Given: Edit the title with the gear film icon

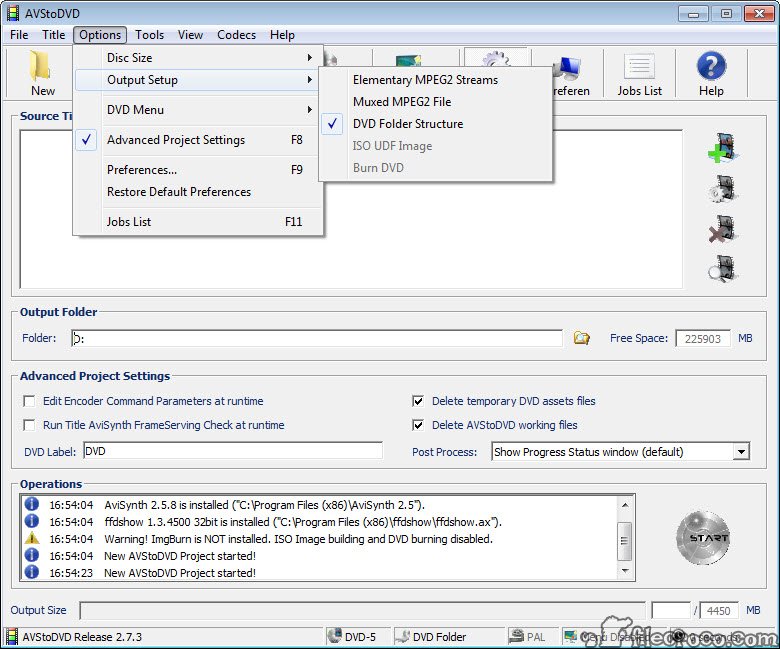Looking at the screenshot, I should point(723,188).
